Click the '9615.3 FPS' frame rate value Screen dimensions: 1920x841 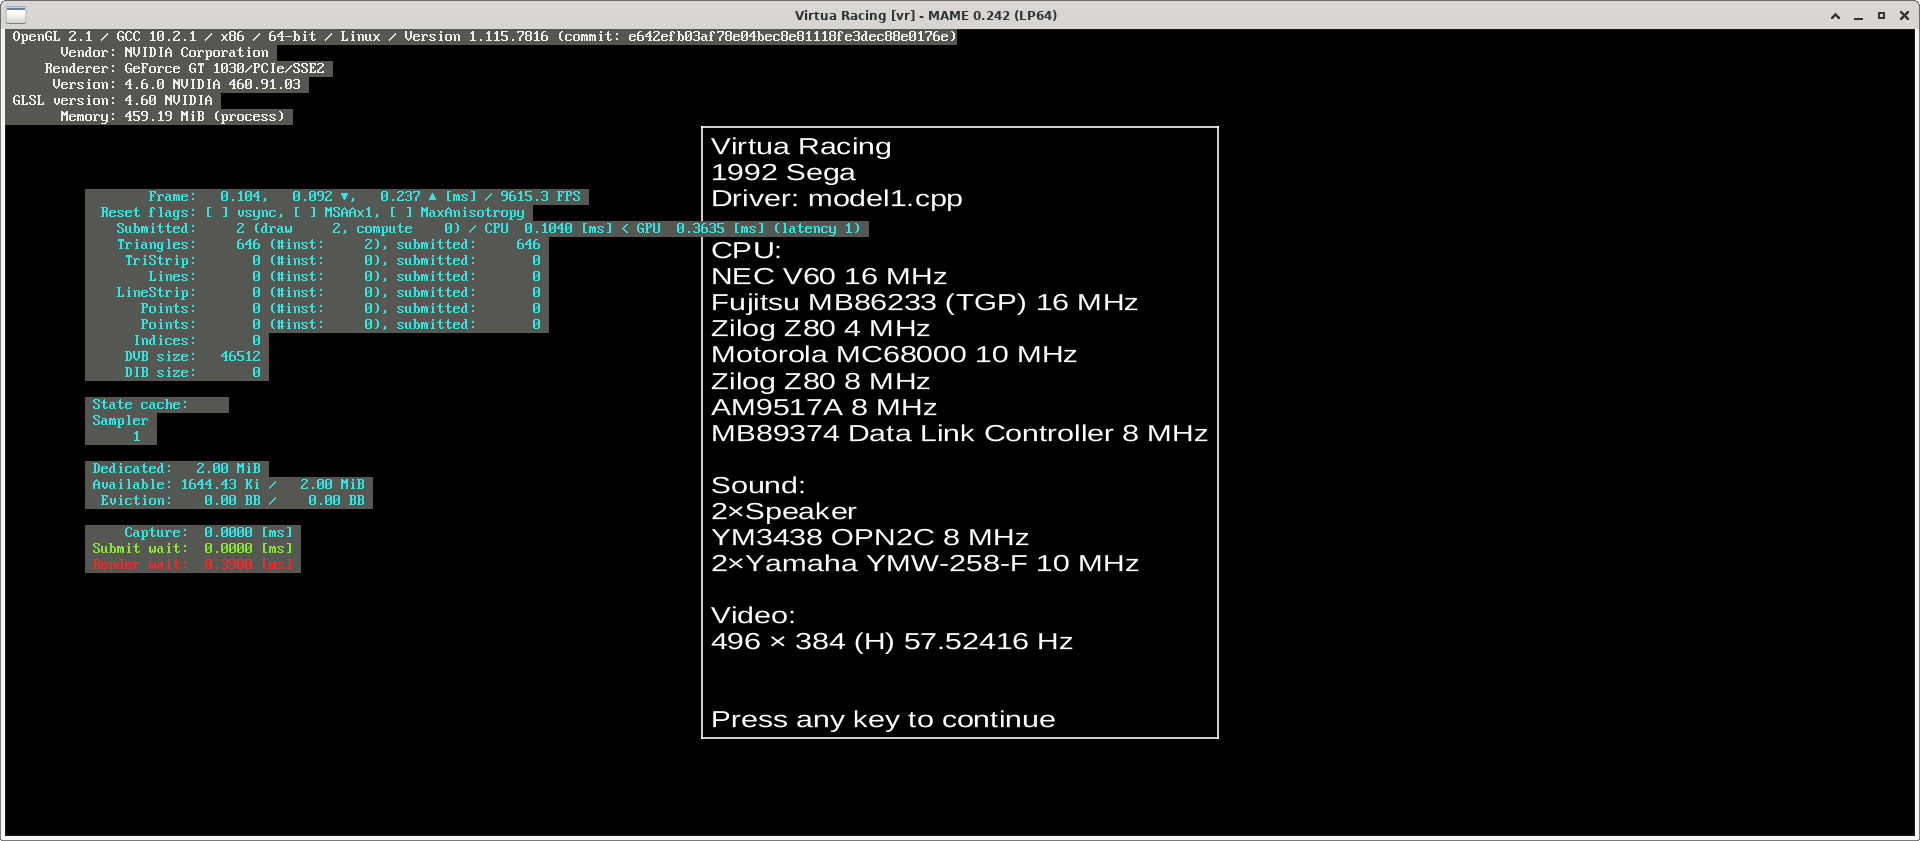tap(540, 197)
